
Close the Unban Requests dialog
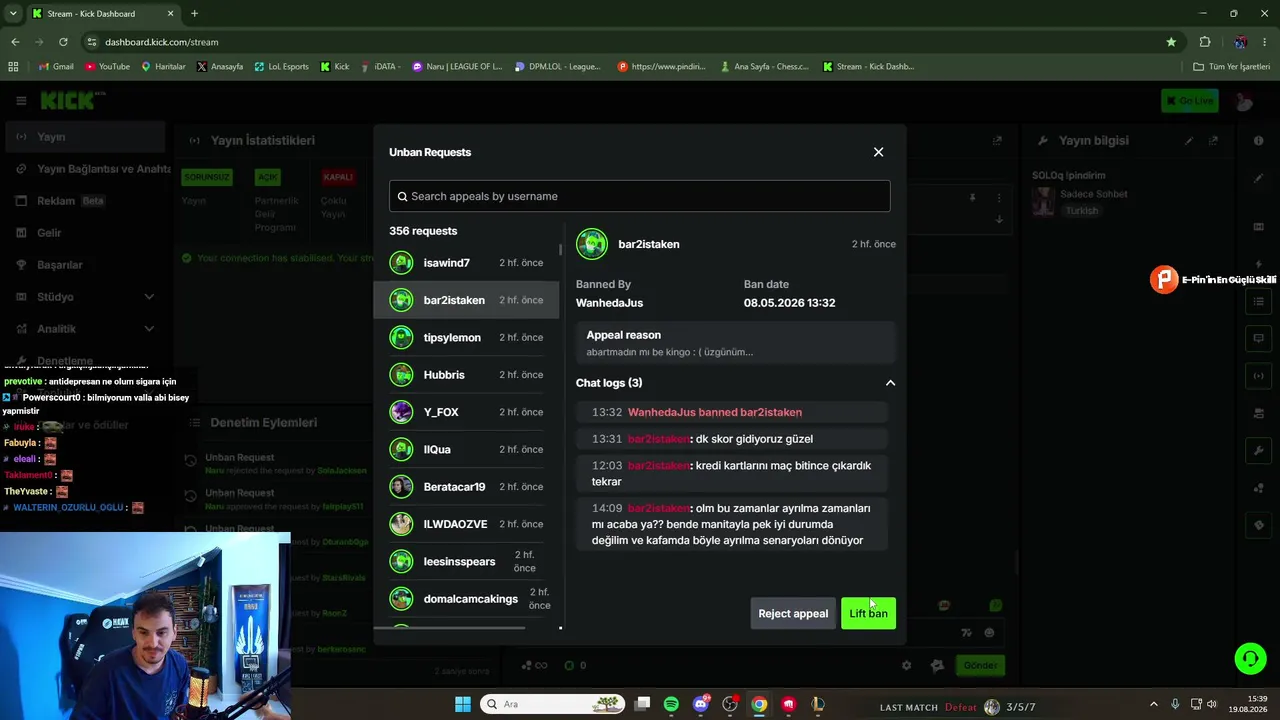pyautogui.click(x=878, y=152)
